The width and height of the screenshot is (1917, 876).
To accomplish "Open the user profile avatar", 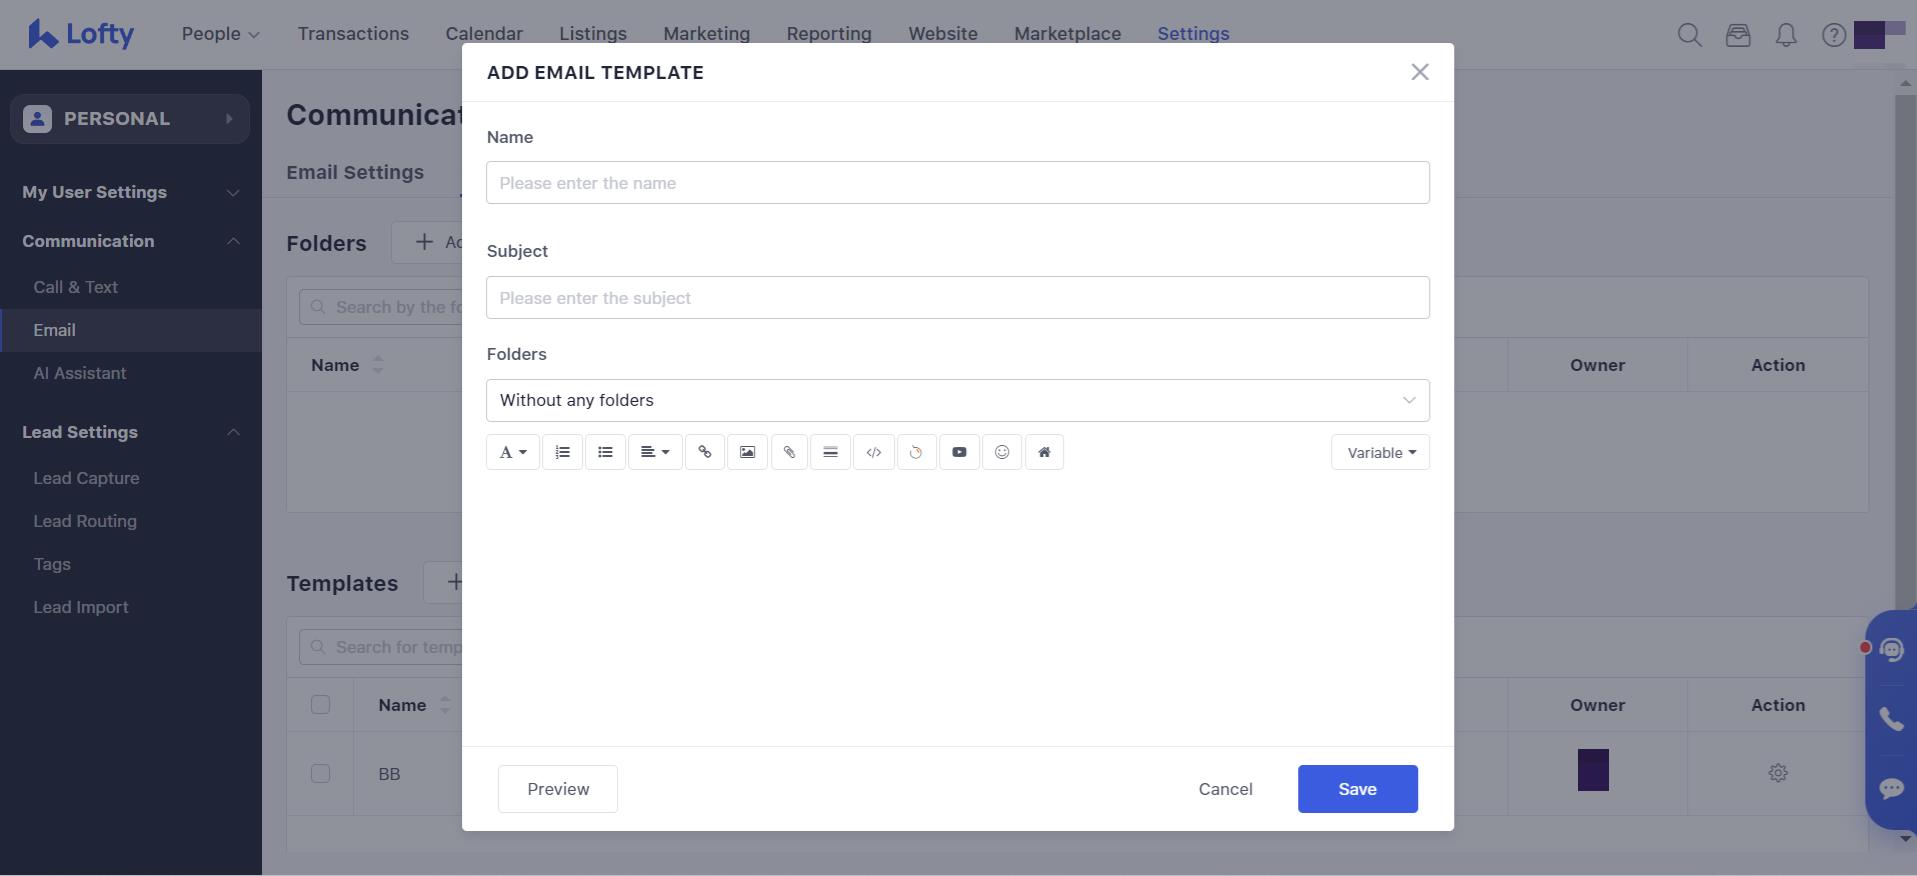I will tap(1878, 35).
